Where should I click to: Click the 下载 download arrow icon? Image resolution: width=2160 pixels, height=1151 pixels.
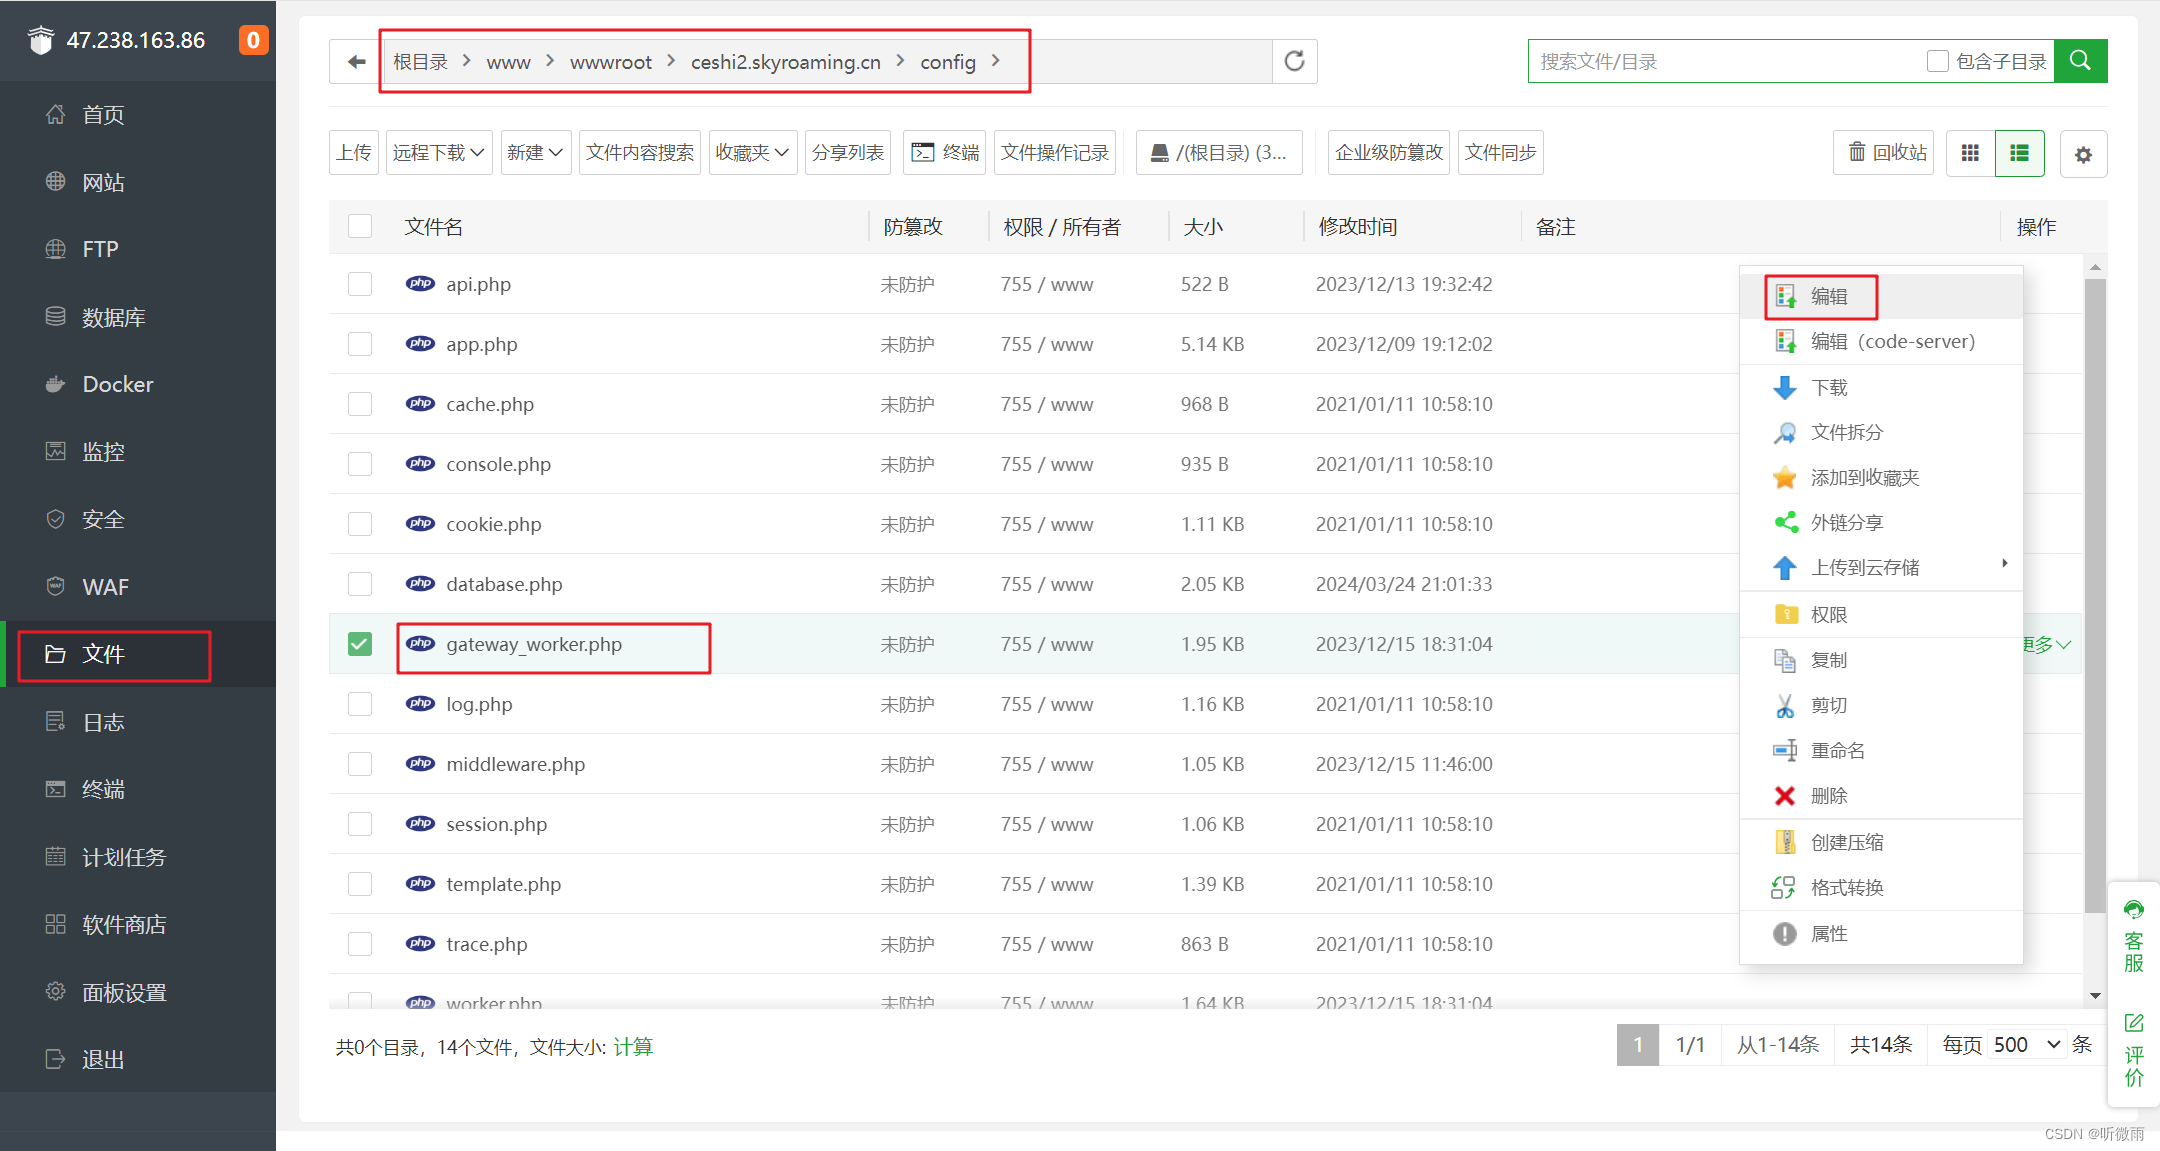click(1785, 388)
